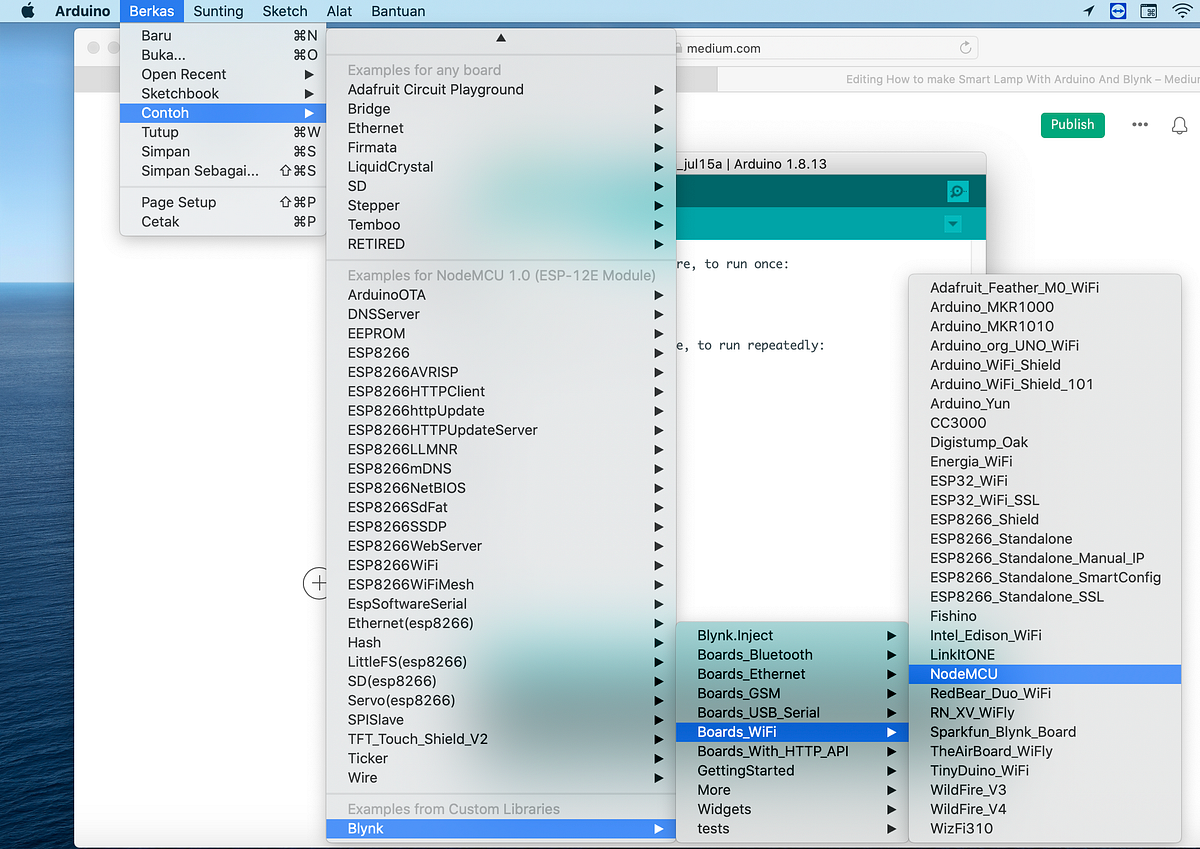Open the Boards_With_HTTP_API submenu
The image size is (1200, 849).
click(792, 751)
